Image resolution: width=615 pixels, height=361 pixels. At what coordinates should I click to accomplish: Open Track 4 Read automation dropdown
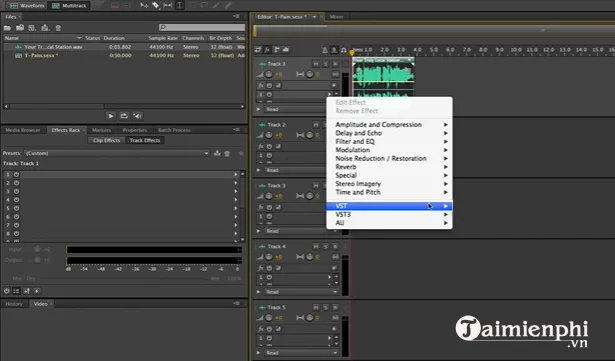301,292
